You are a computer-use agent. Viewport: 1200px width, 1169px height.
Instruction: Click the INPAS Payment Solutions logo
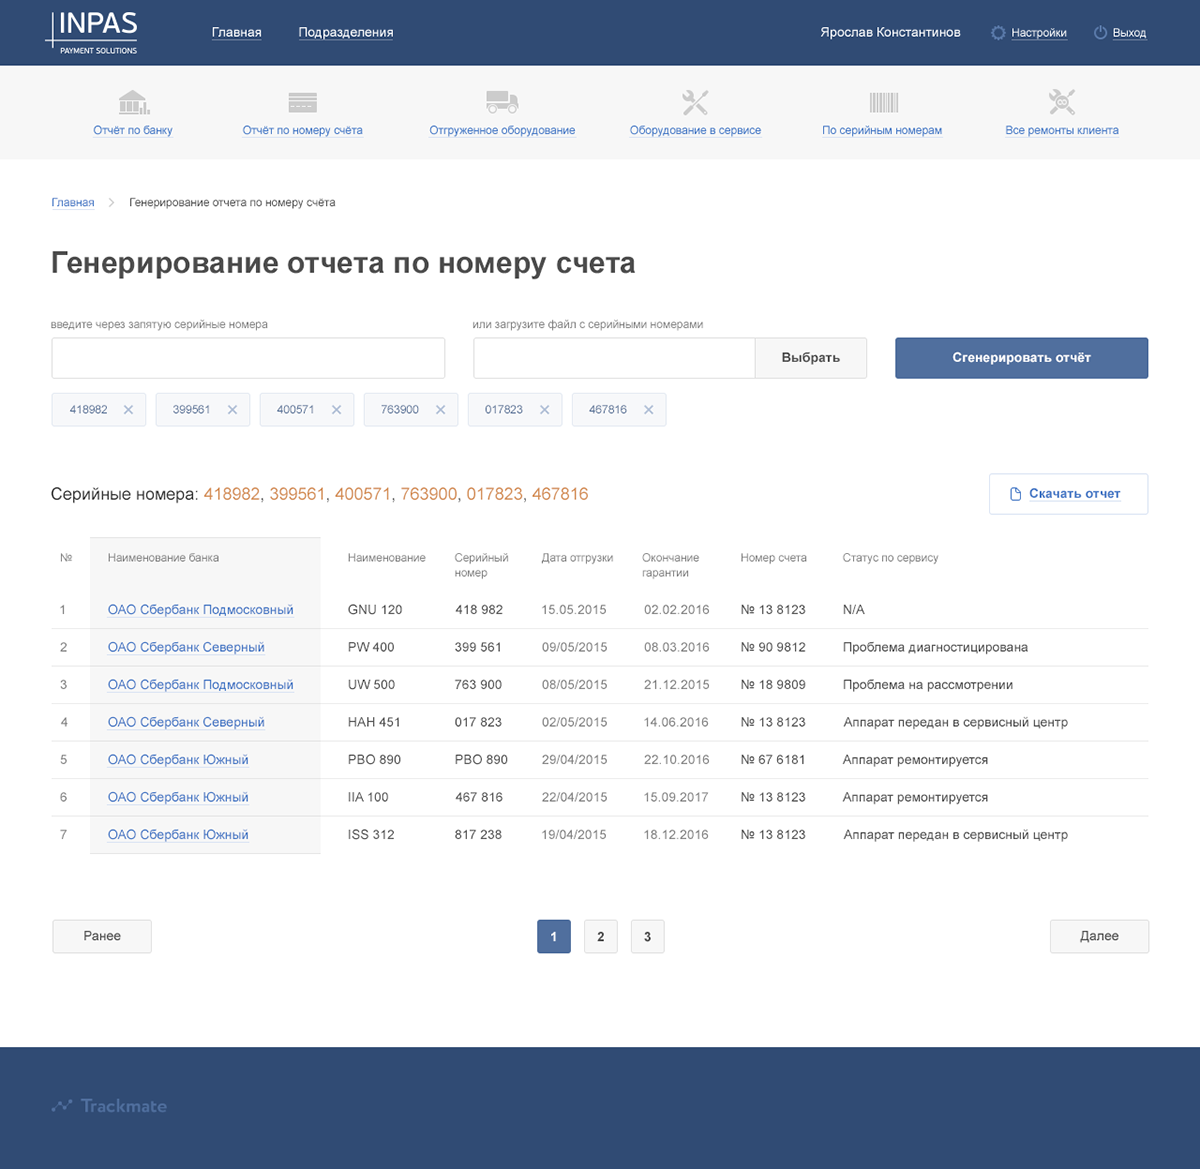pyautogui.click(x=92, y=32)
